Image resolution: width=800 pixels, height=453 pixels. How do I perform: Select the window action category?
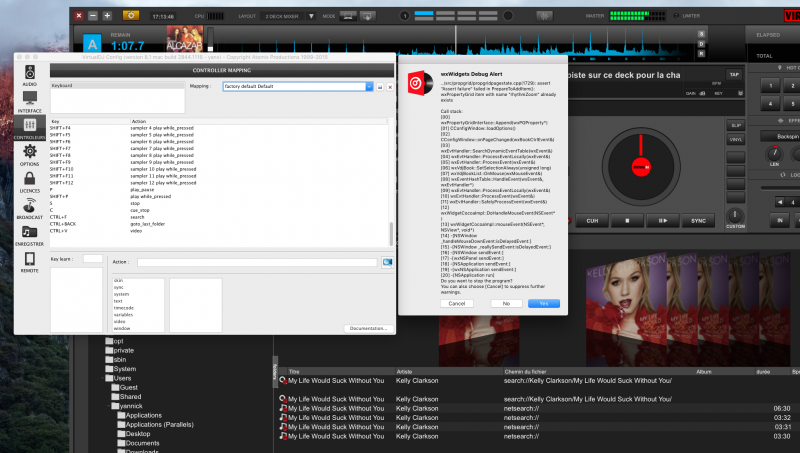122,329
